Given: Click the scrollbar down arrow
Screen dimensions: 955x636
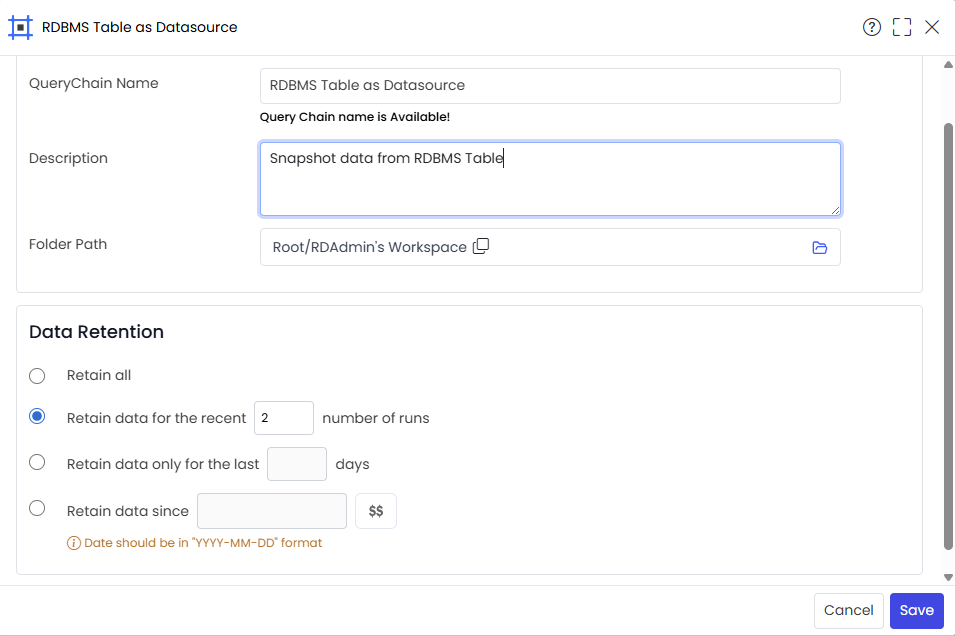Looking at the screenshot, I should (948, 577).
